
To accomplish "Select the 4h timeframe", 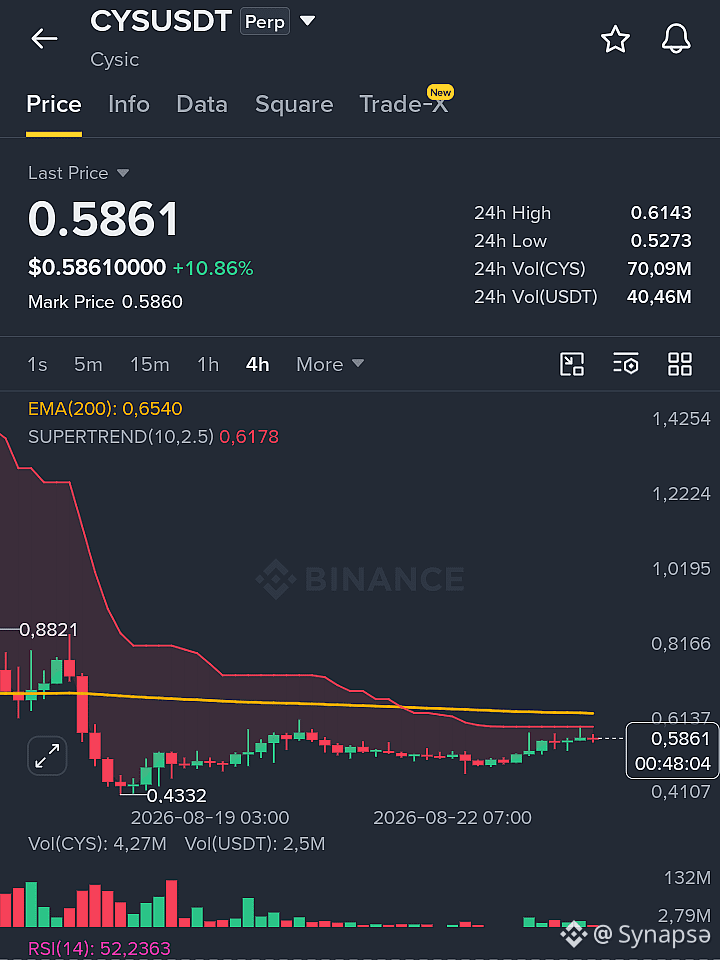I will coord(258,364).
